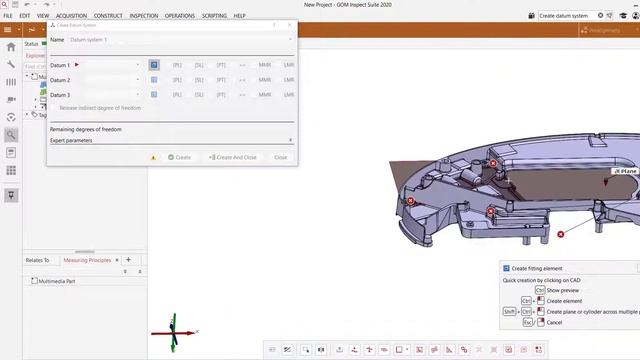The width and height of the screenshot is (640, 360).
Task: Toggle Datum 1 blue selection mode button
Action: coord(154,65)
